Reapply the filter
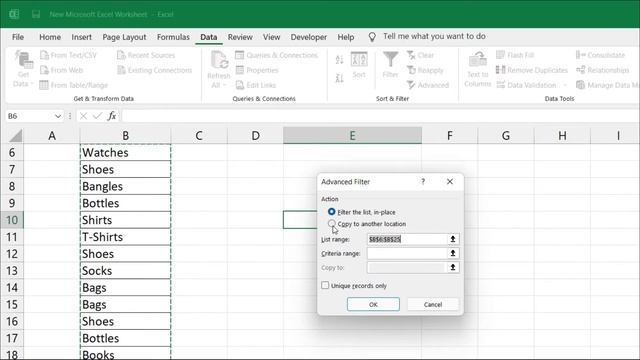 425,70
